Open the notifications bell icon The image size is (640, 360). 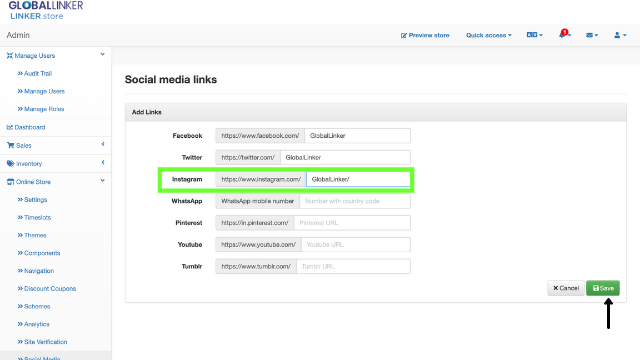564,34
